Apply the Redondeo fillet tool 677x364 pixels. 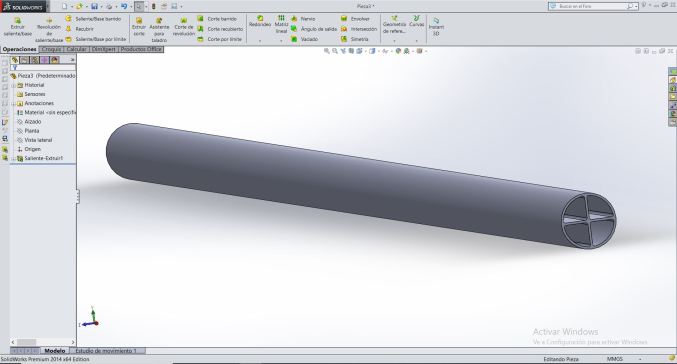pyautogui.click(x=260, y=22)
